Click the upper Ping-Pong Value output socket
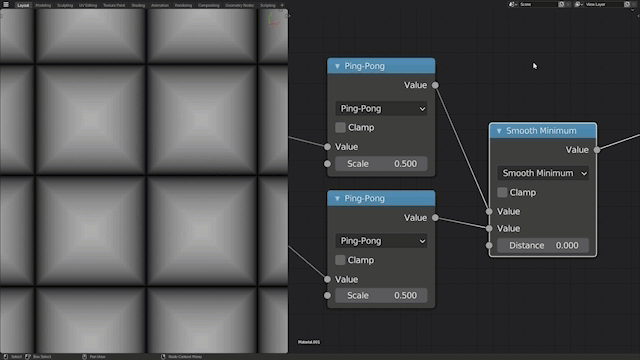The image size is (640, 360). pos(435,85)
